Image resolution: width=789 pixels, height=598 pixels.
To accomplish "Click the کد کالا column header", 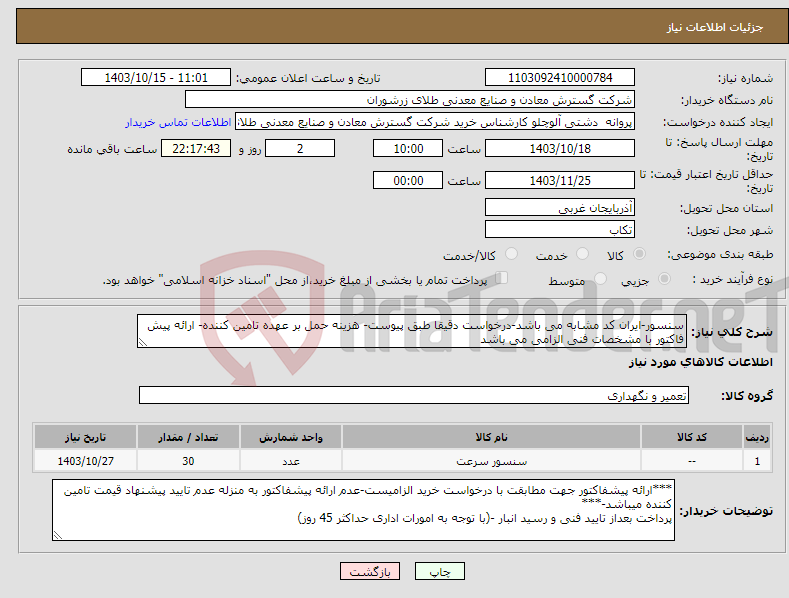I will (692, 437).
